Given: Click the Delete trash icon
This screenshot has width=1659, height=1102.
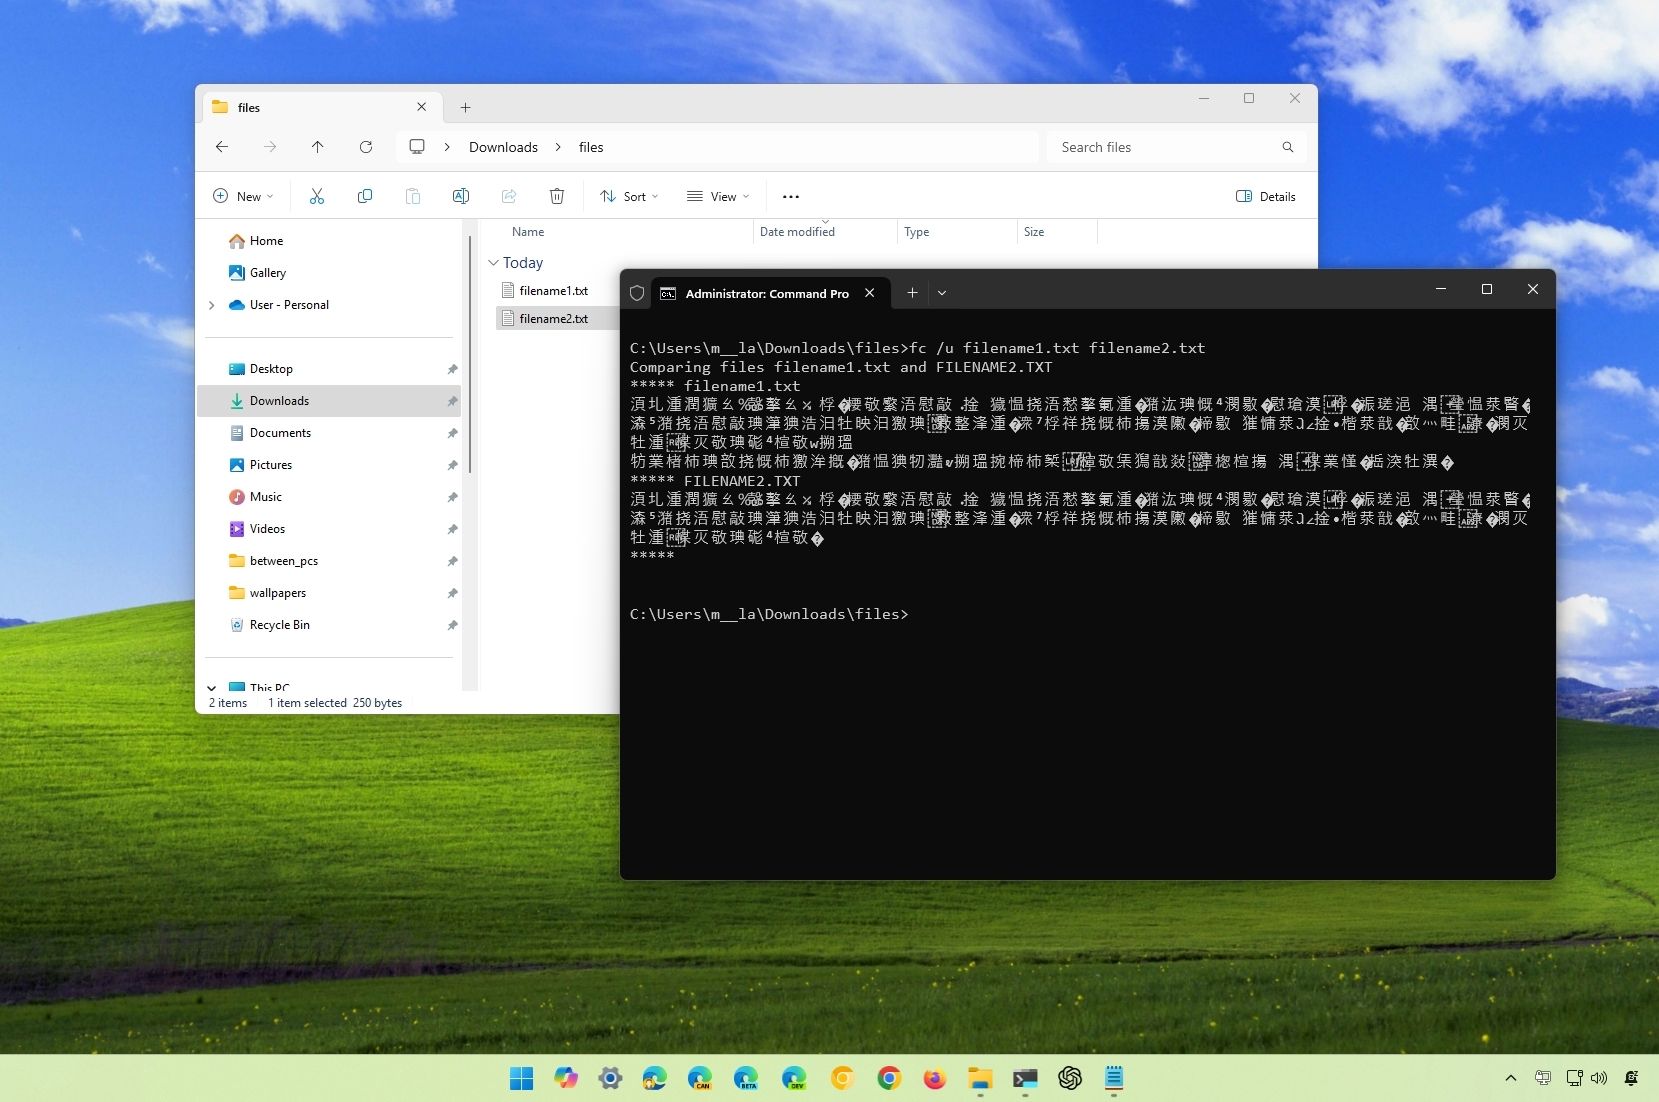Looking at the screenshot, I should 557,196.
